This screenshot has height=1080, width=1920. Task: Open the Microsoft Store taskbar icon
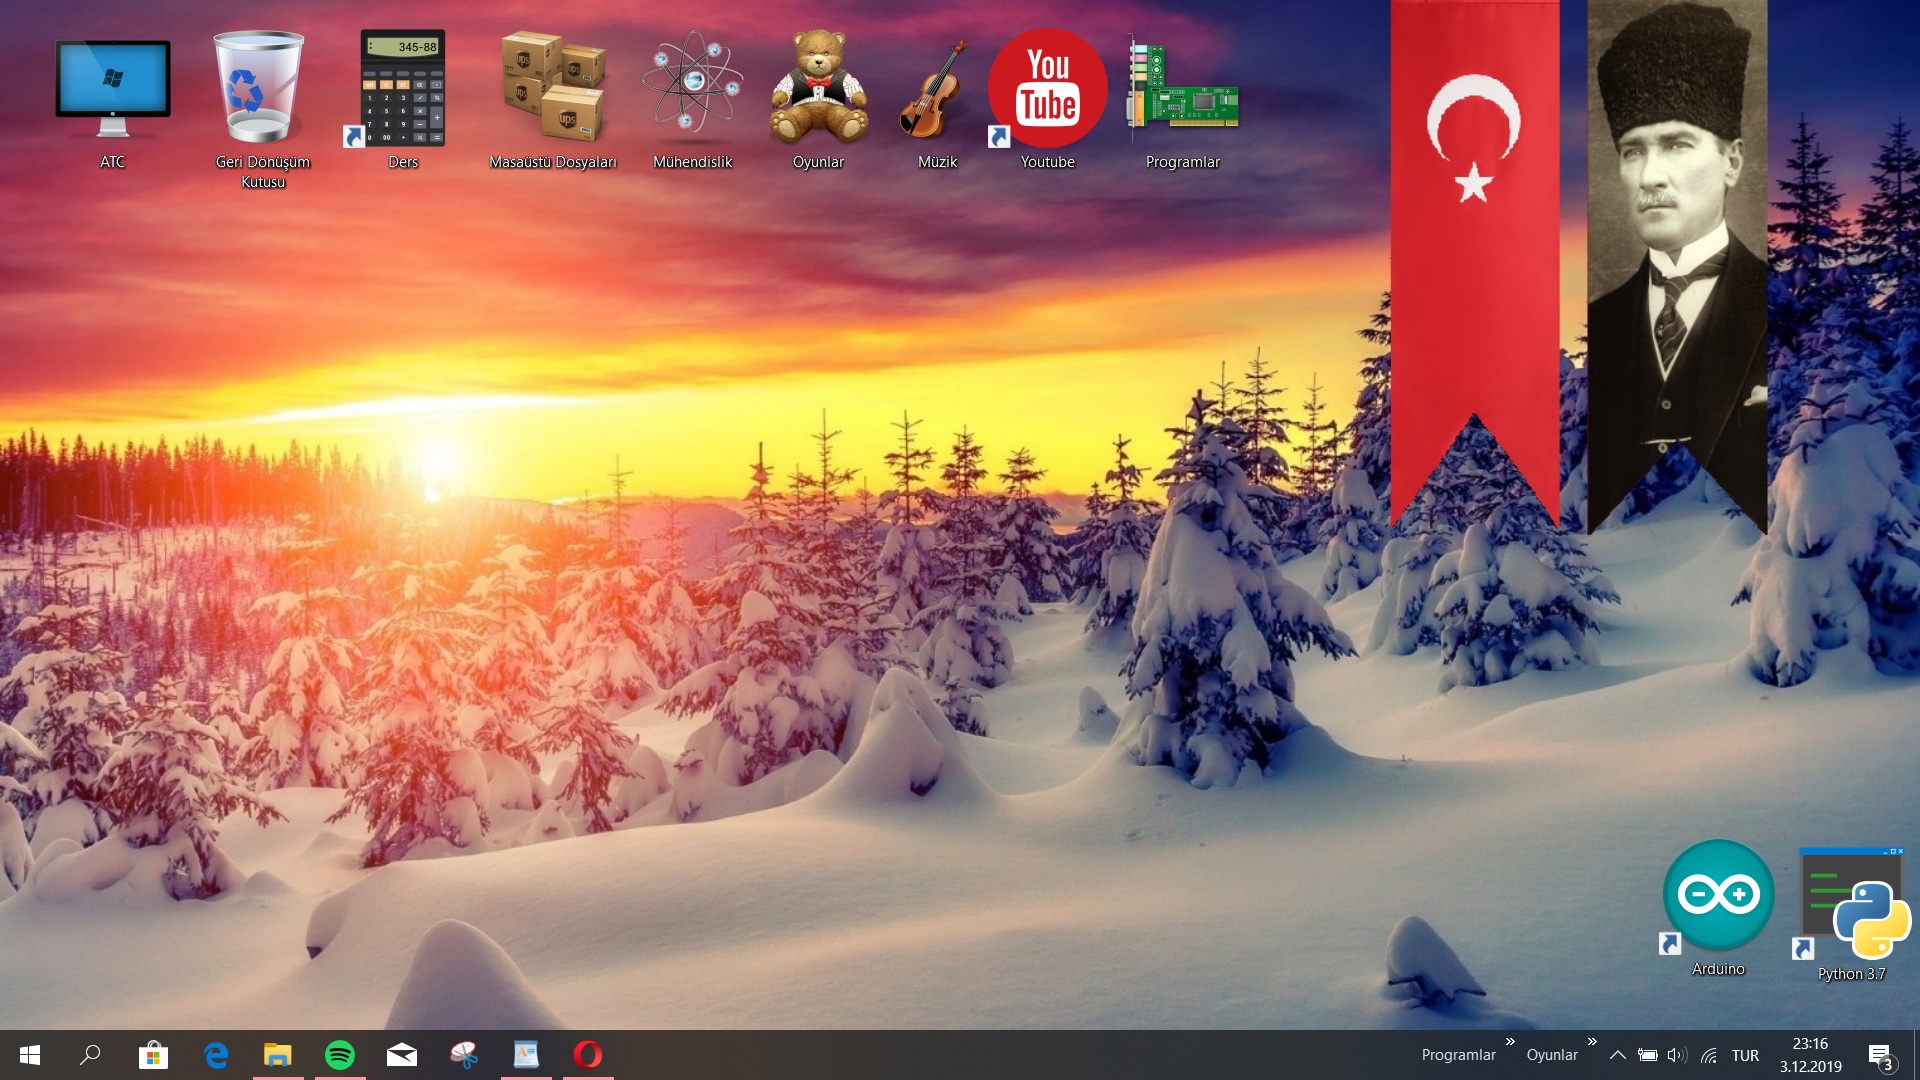153,1055
